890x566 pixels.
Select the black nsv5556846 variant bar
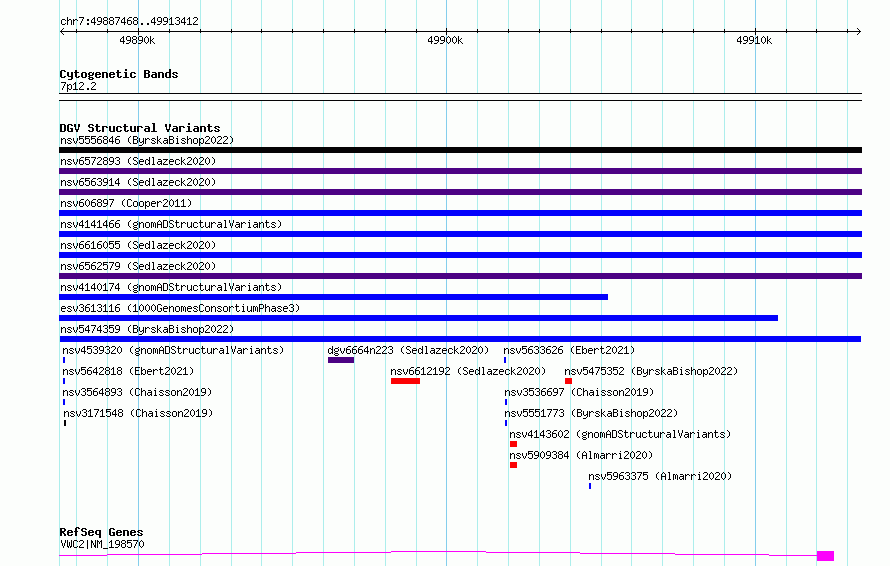460,150
